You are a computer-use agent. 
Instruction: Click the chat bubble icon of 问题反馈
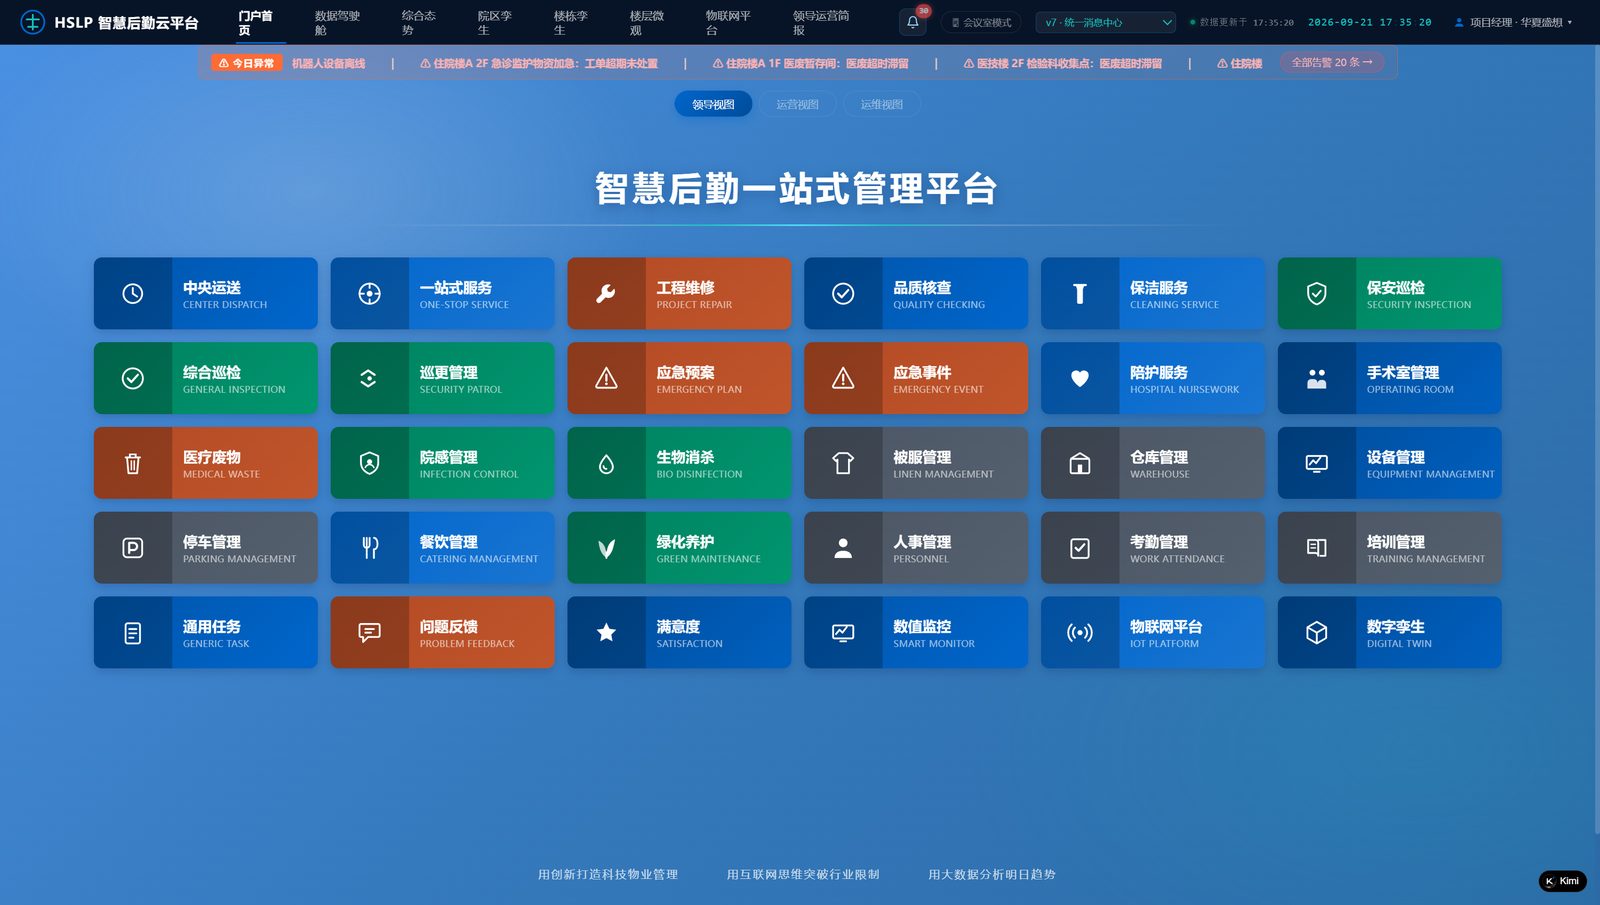[x=369, y=633]
